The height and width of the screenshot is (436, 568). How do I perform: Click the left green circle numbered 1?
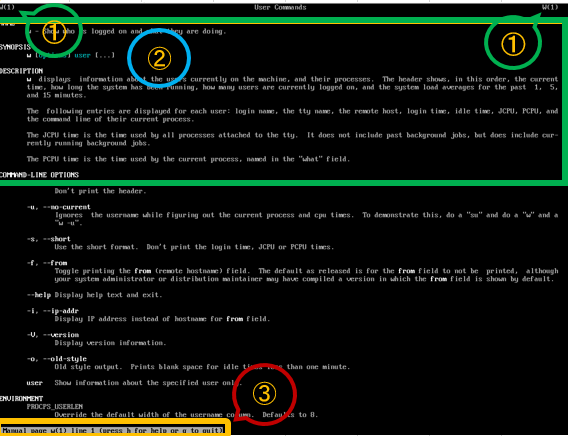click(53, 32)
